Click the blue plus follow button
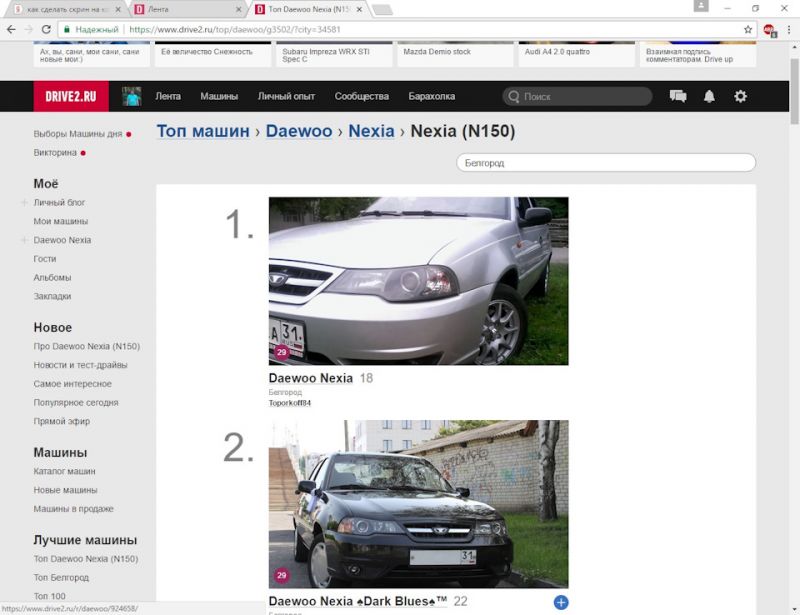Image resolution: width=800 pixels, height=615 pixels. pyautogui.click(x=561, y=602)
